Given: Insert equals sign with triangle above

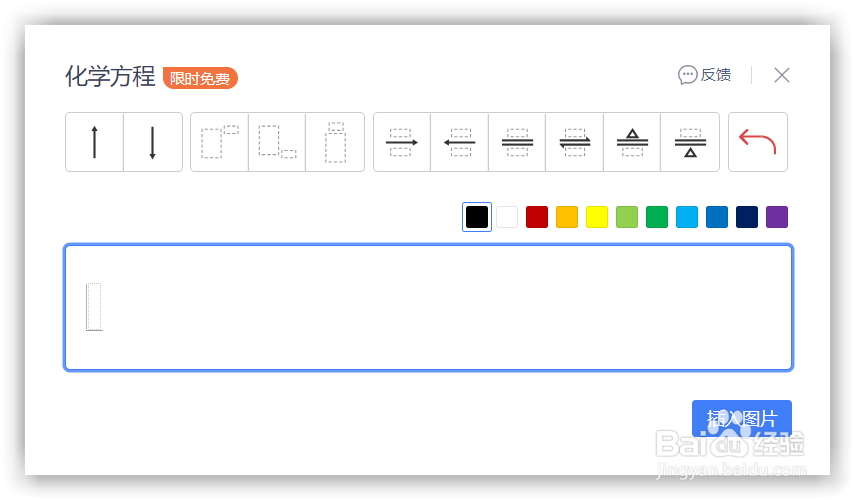Looking at the screenshot, I should pos(632,142).
